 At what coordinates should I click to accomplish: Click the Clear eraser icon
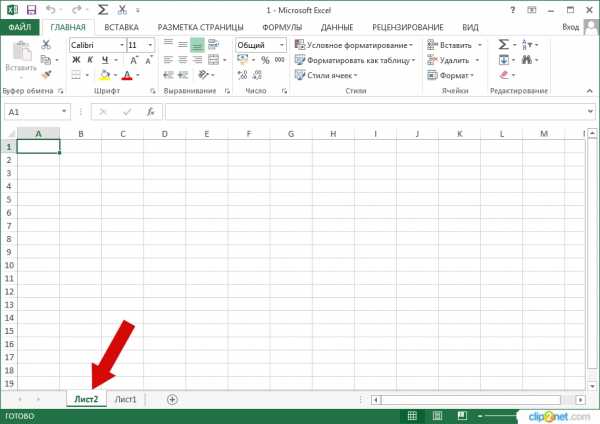[x=504, y=75]
